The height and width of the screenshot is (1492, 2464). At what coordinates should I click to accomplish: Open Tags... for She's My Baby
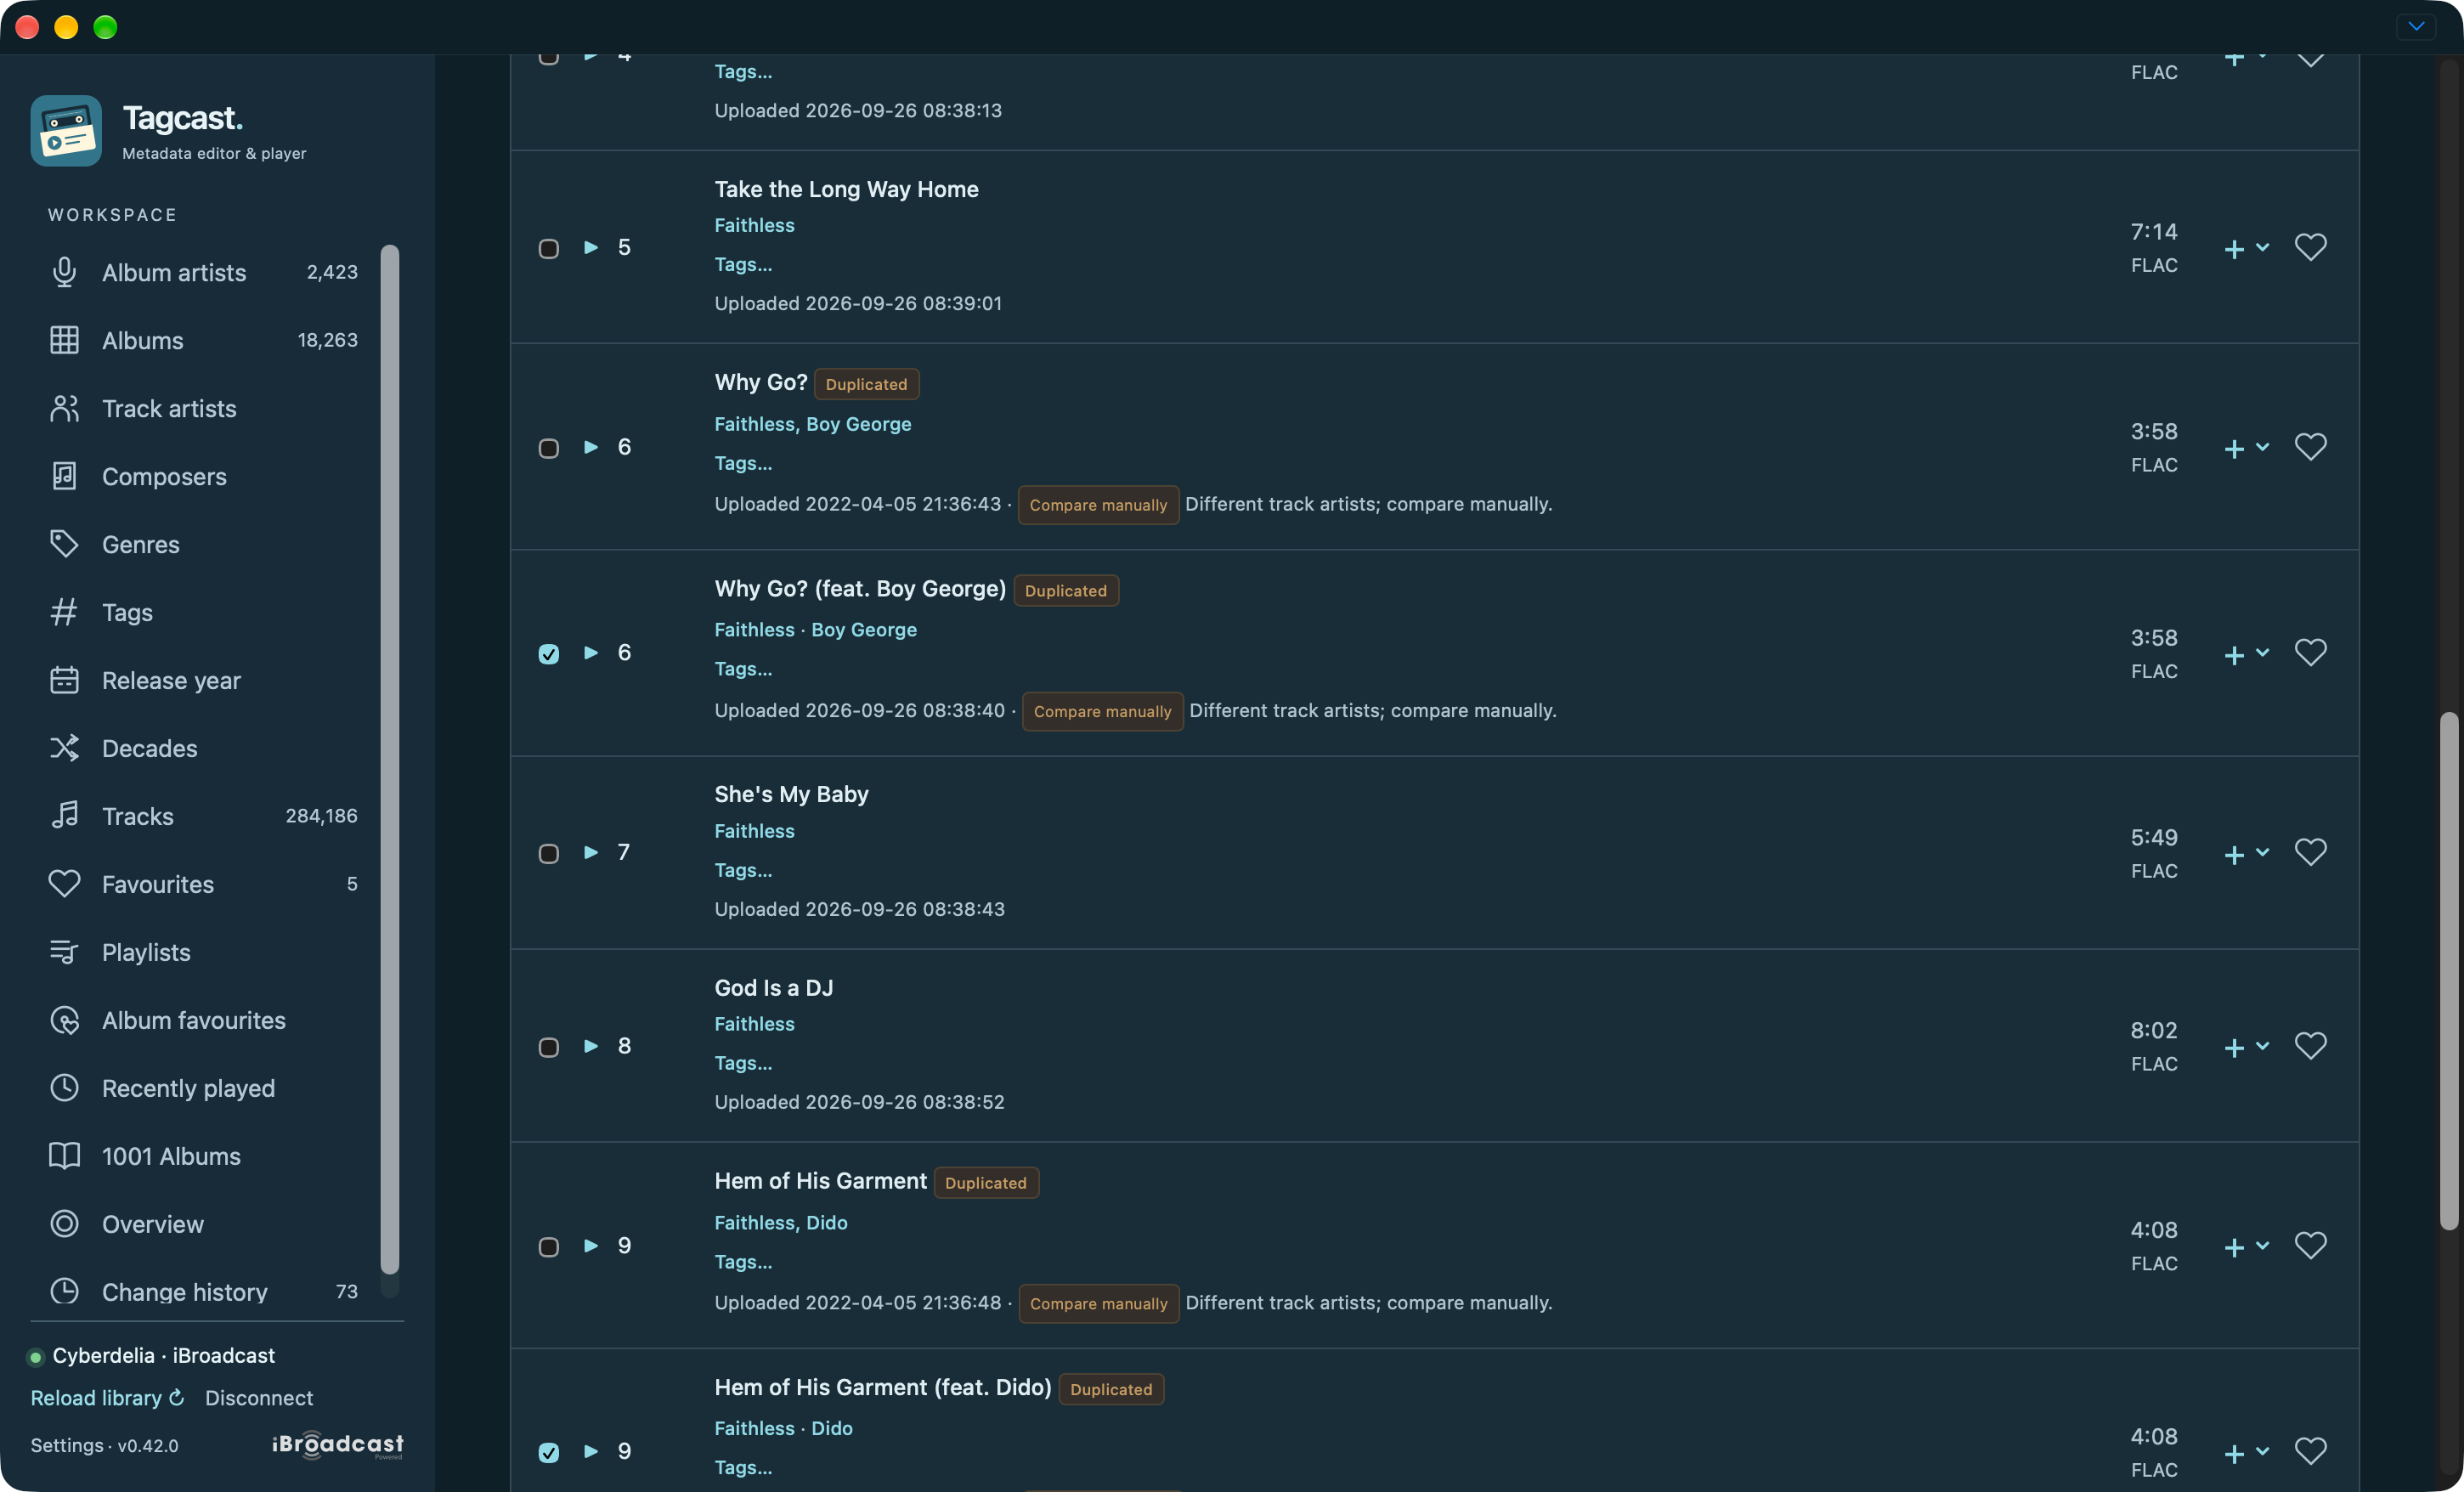coord(743,870)
